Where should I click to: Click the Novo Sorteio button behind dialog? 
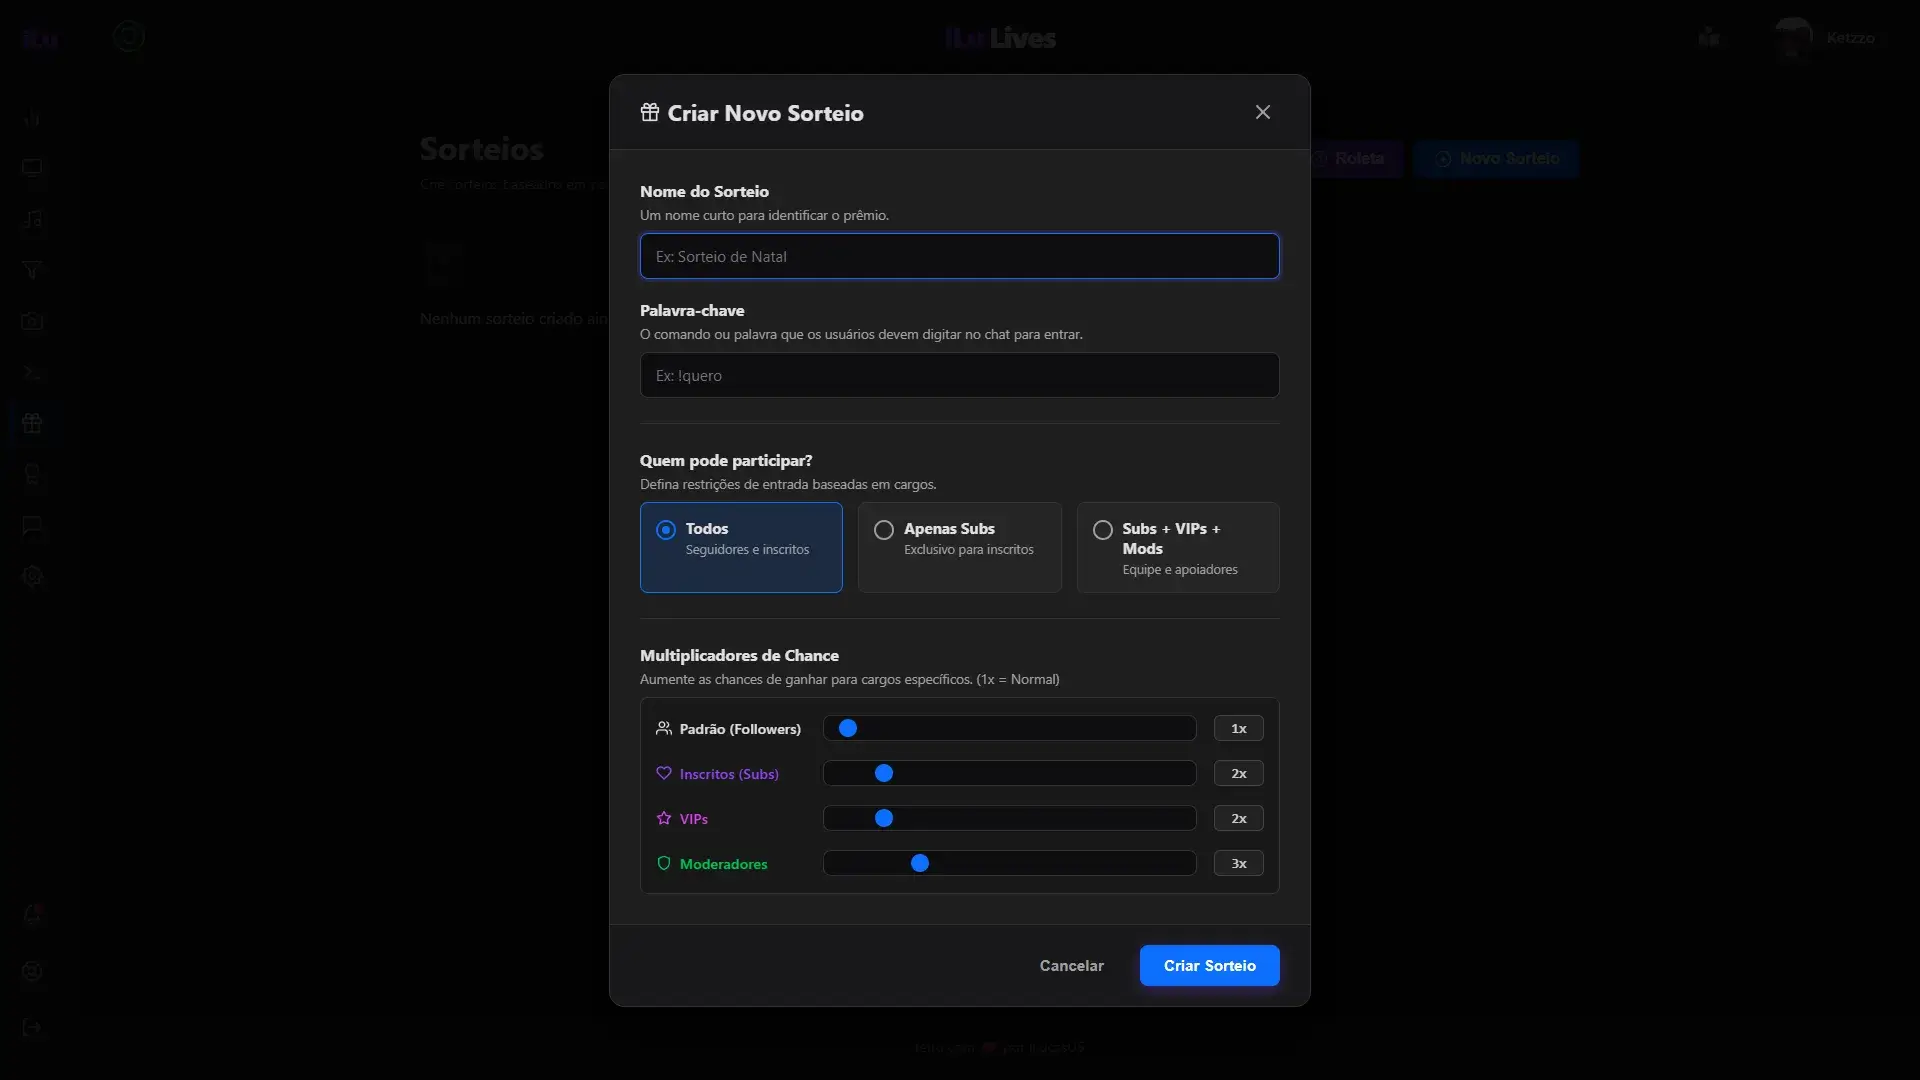[1496, 158]
